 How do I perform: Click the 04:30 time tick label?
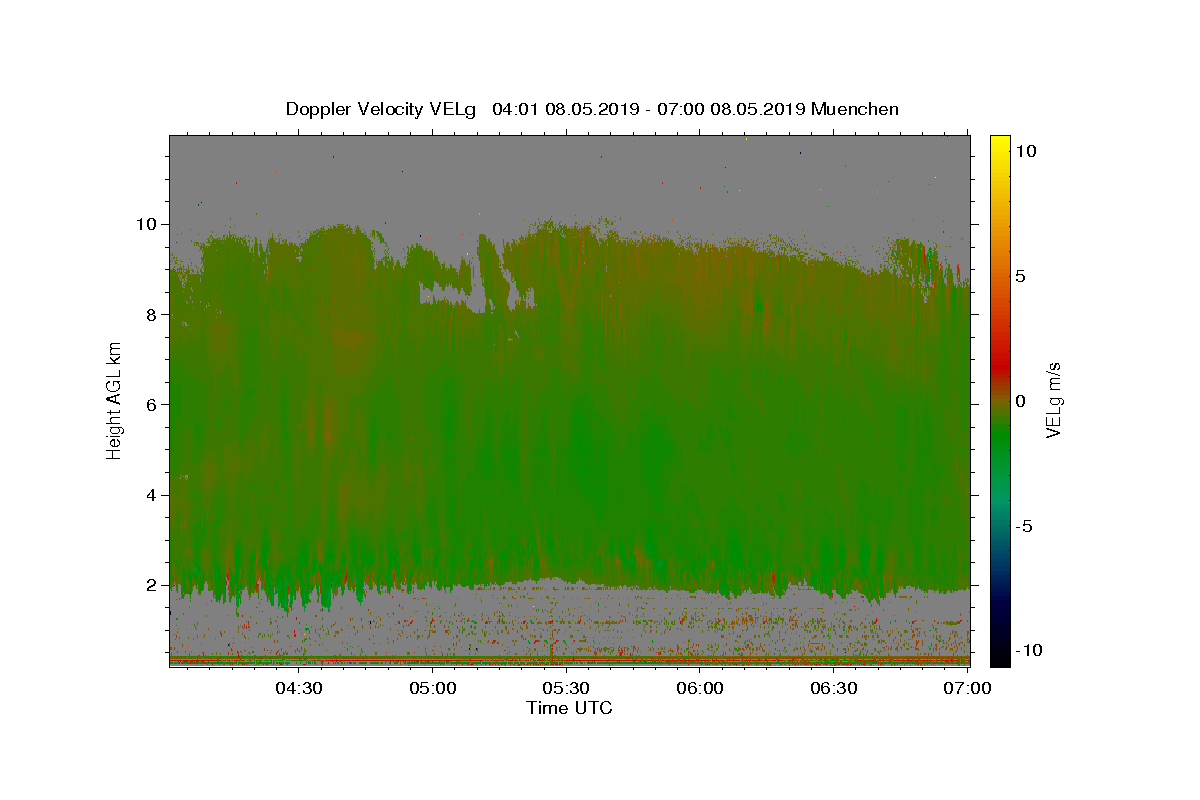pos(299,688)
